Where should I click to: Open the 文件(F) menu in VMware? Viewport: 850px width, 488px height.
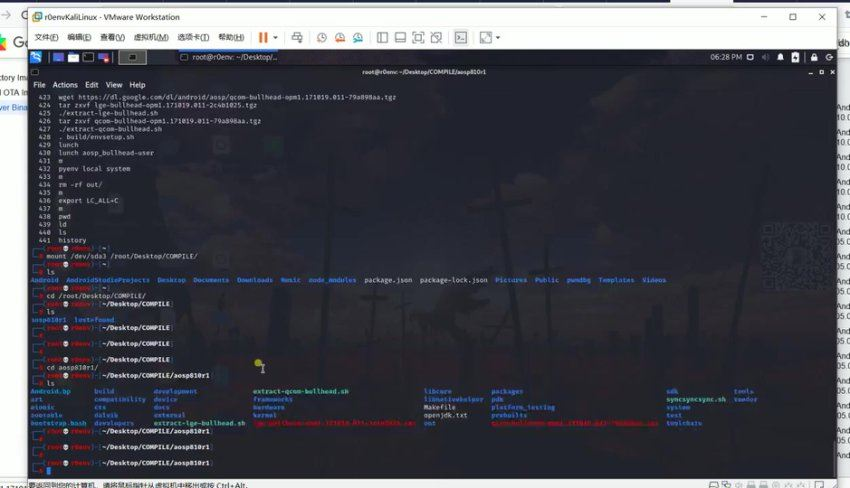(x=46, y=37)
